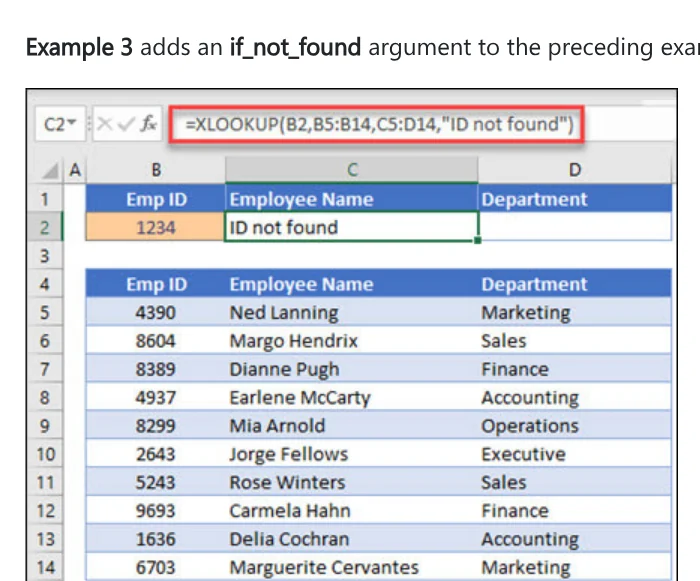Click 'Accounting' cell in row 13
Viewport: 700px width, 581px height.
coord(575,539)
